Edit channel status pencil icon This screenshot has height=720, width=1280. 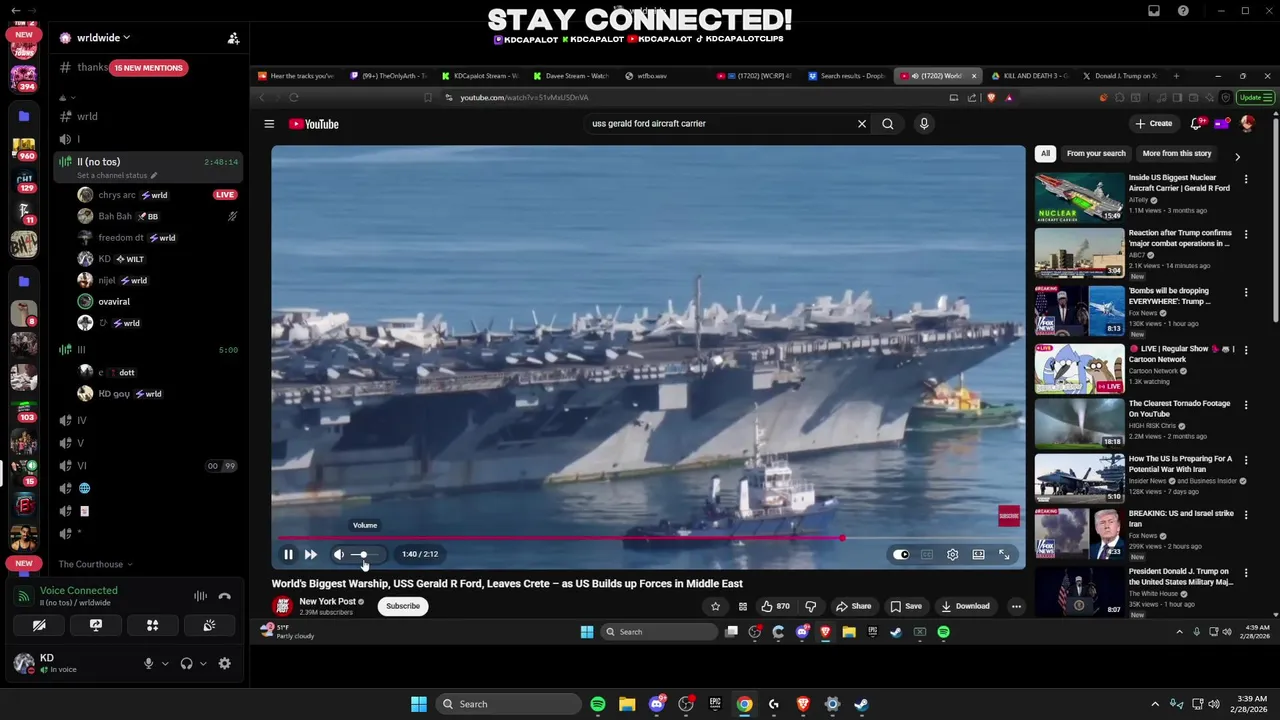(x=153, y=176)
